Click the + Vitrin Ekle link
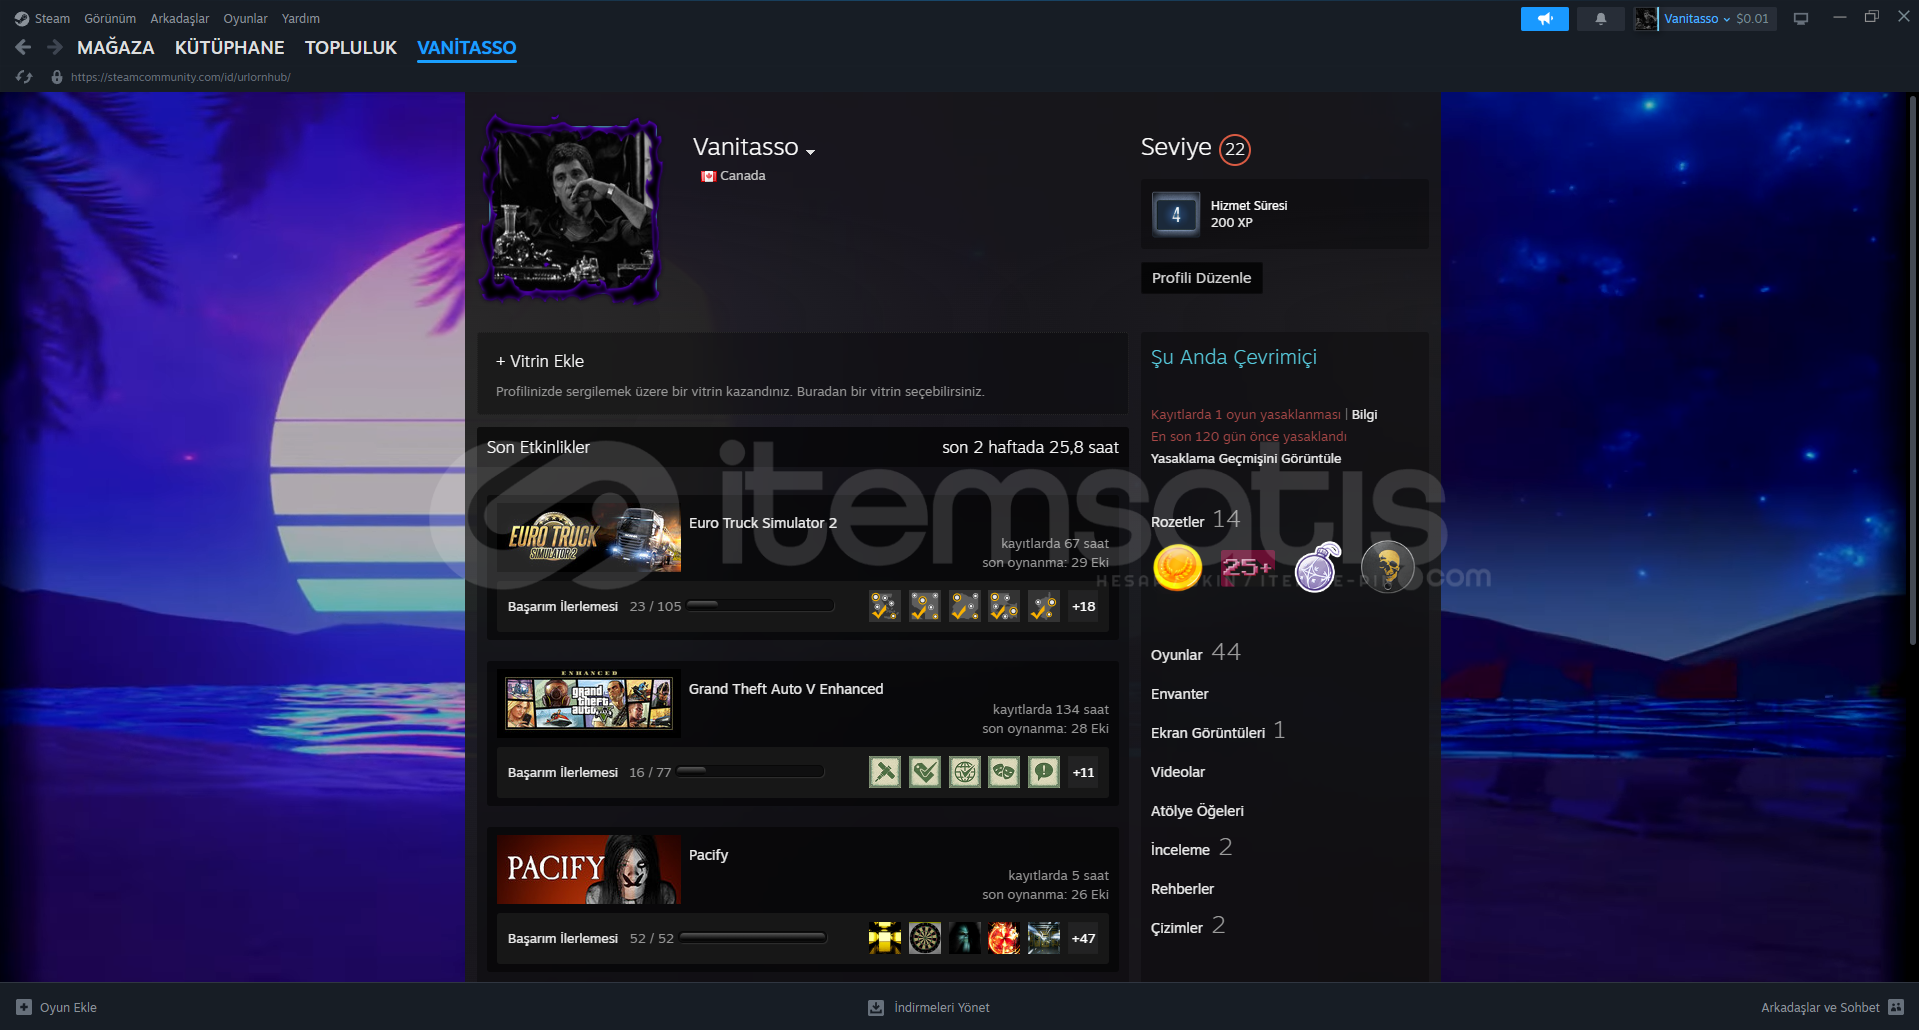The image size is (1919, 1030). (x=540, y=361)
